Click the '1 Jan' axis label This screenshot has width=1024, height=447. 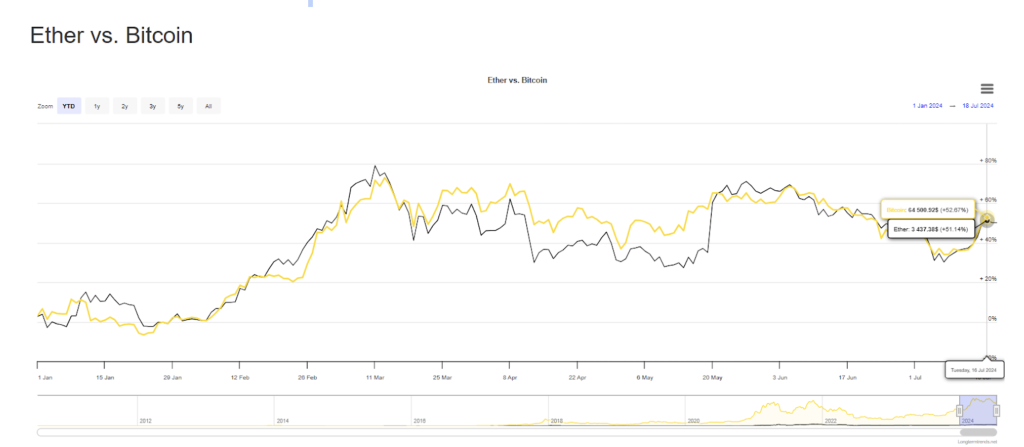pyautogui.click(x=45, y=378)
